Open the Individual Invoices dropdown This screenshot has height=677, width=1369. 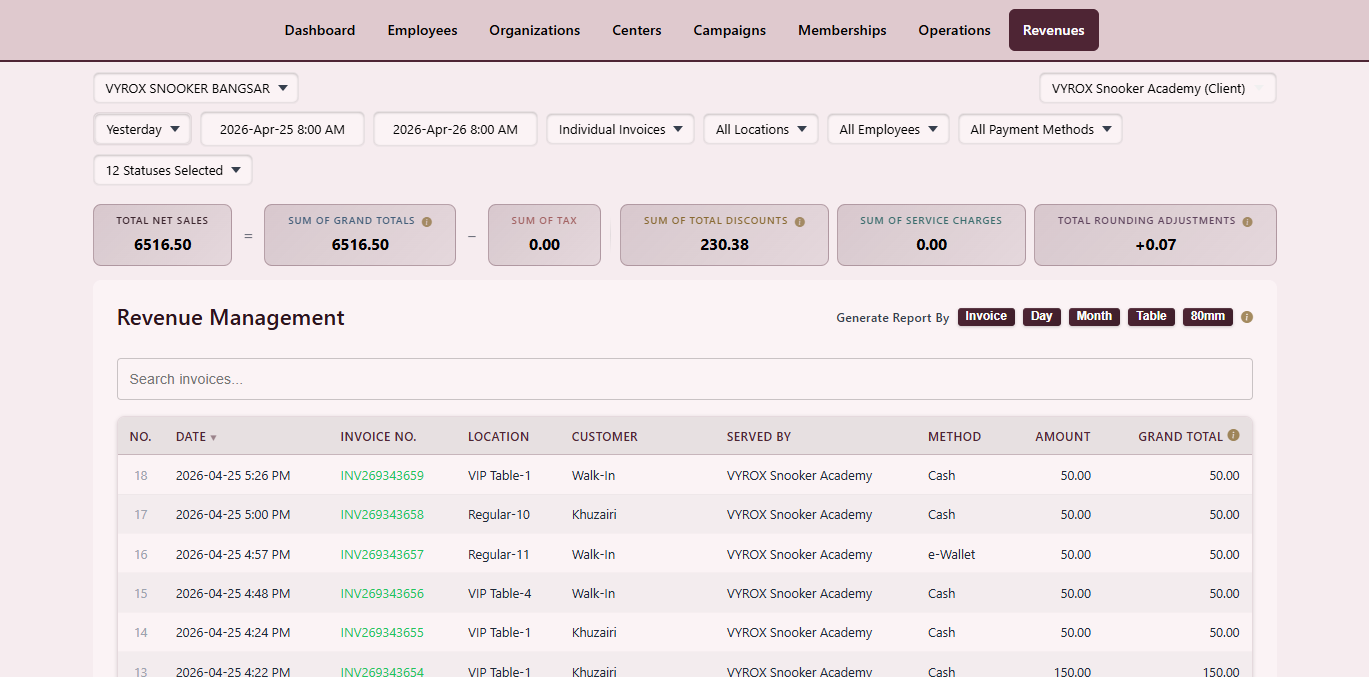(620, 129)
